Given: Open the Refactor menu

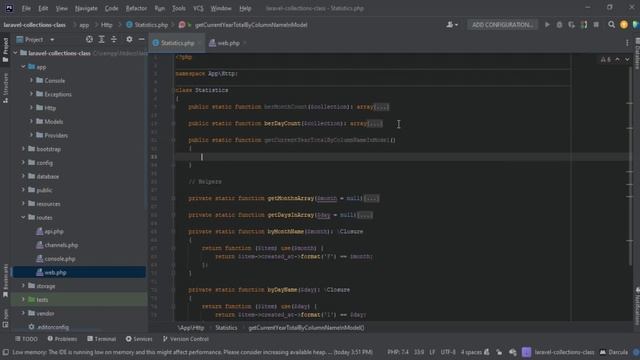Looking at the screenshot, I should pyautogui.click(x=136, y=8).
